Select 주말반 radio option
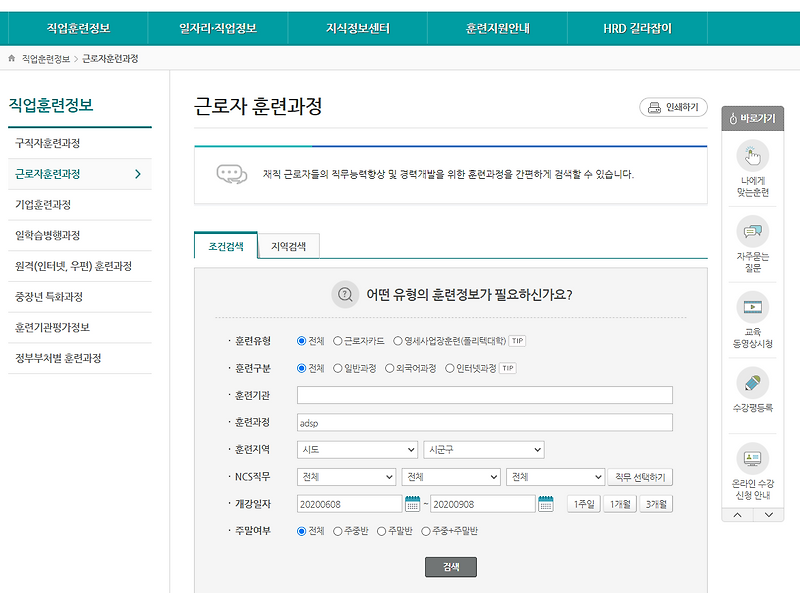This screenshot has height=593, width=800. point(381,531)
